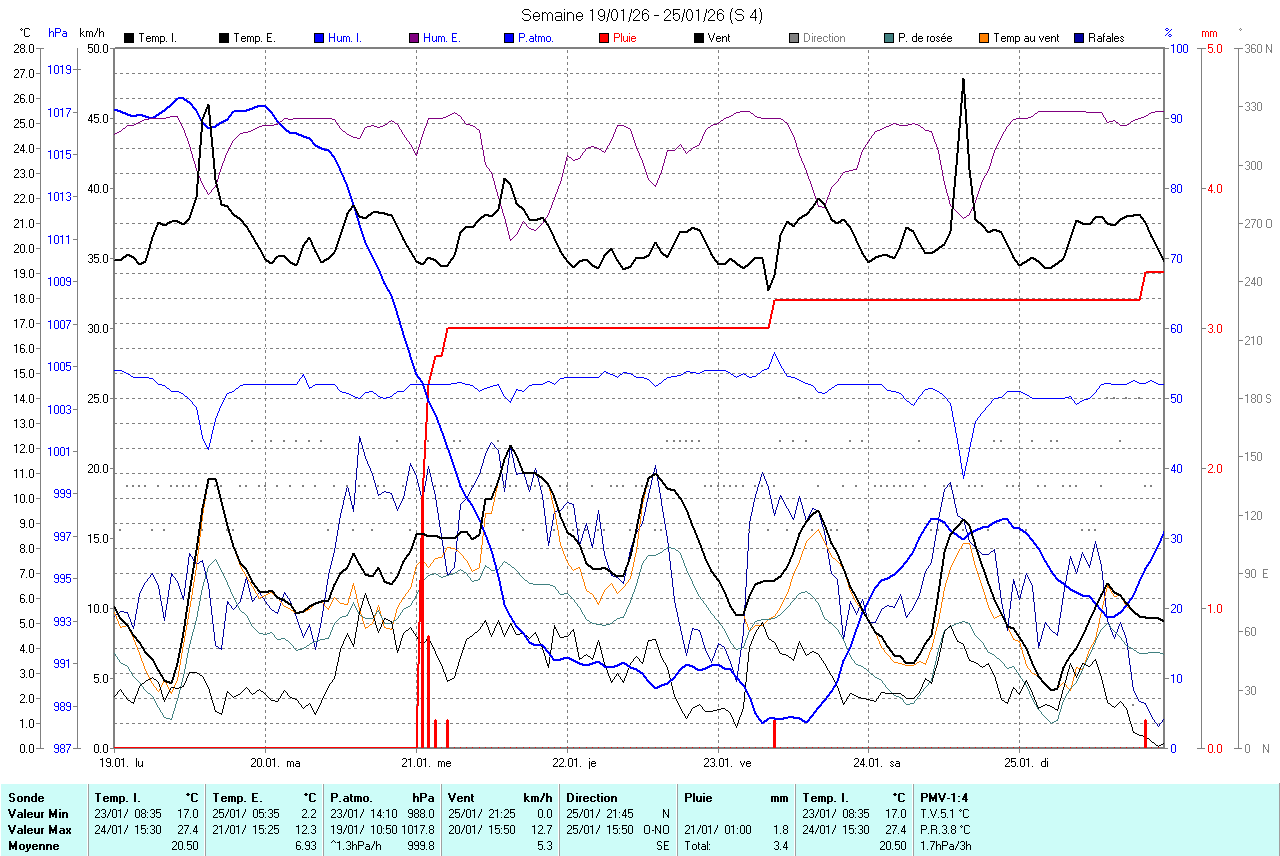
Task: Click the PMV-1:4 header in summary table
Action: 945,798
